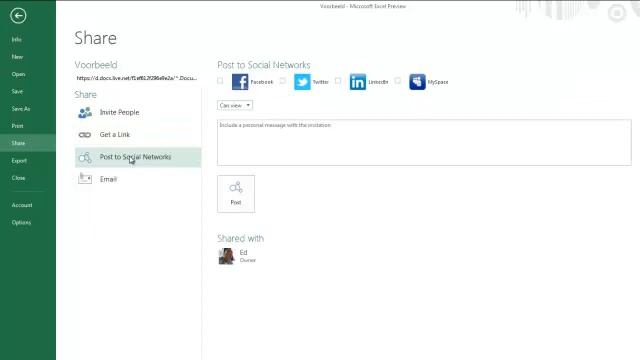Select the MySpace icon
Screen dimensions: 640x360
click(418, 82)
